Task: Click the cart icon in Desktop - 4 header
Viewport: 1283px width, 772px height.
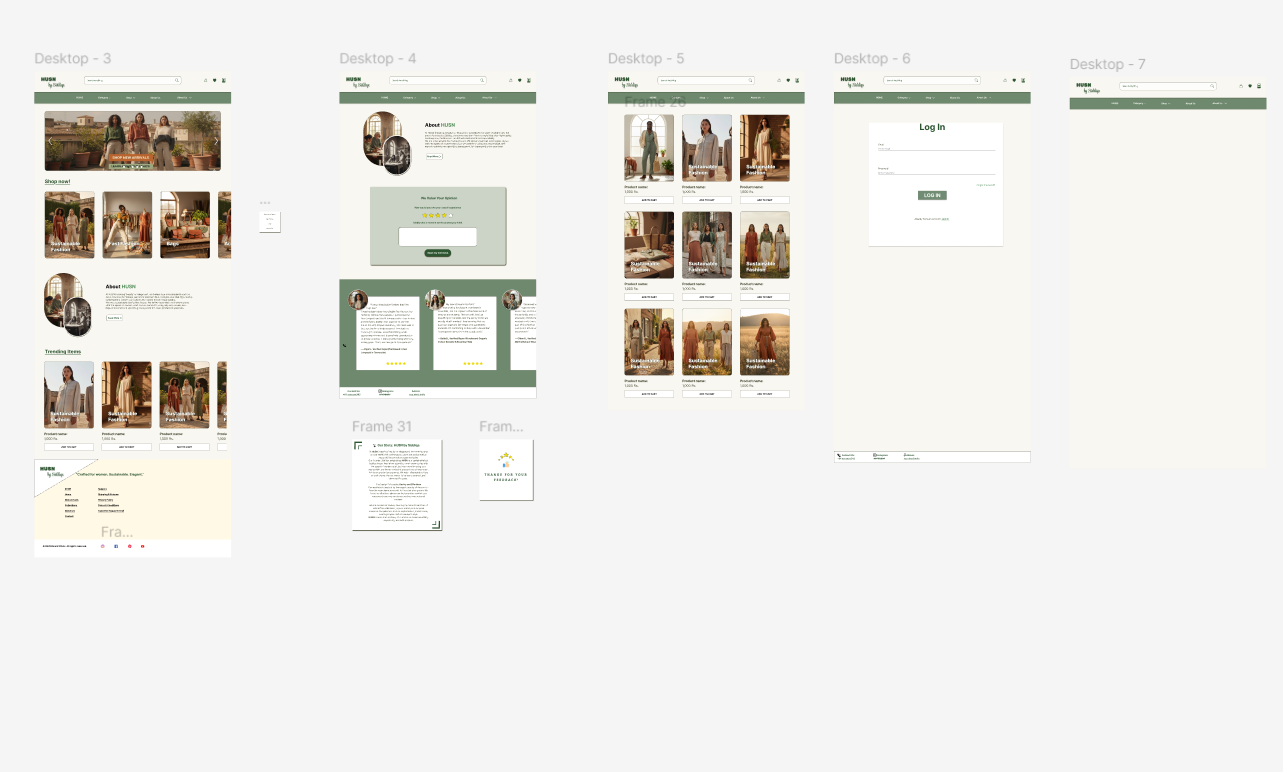Action: point(529,80)
